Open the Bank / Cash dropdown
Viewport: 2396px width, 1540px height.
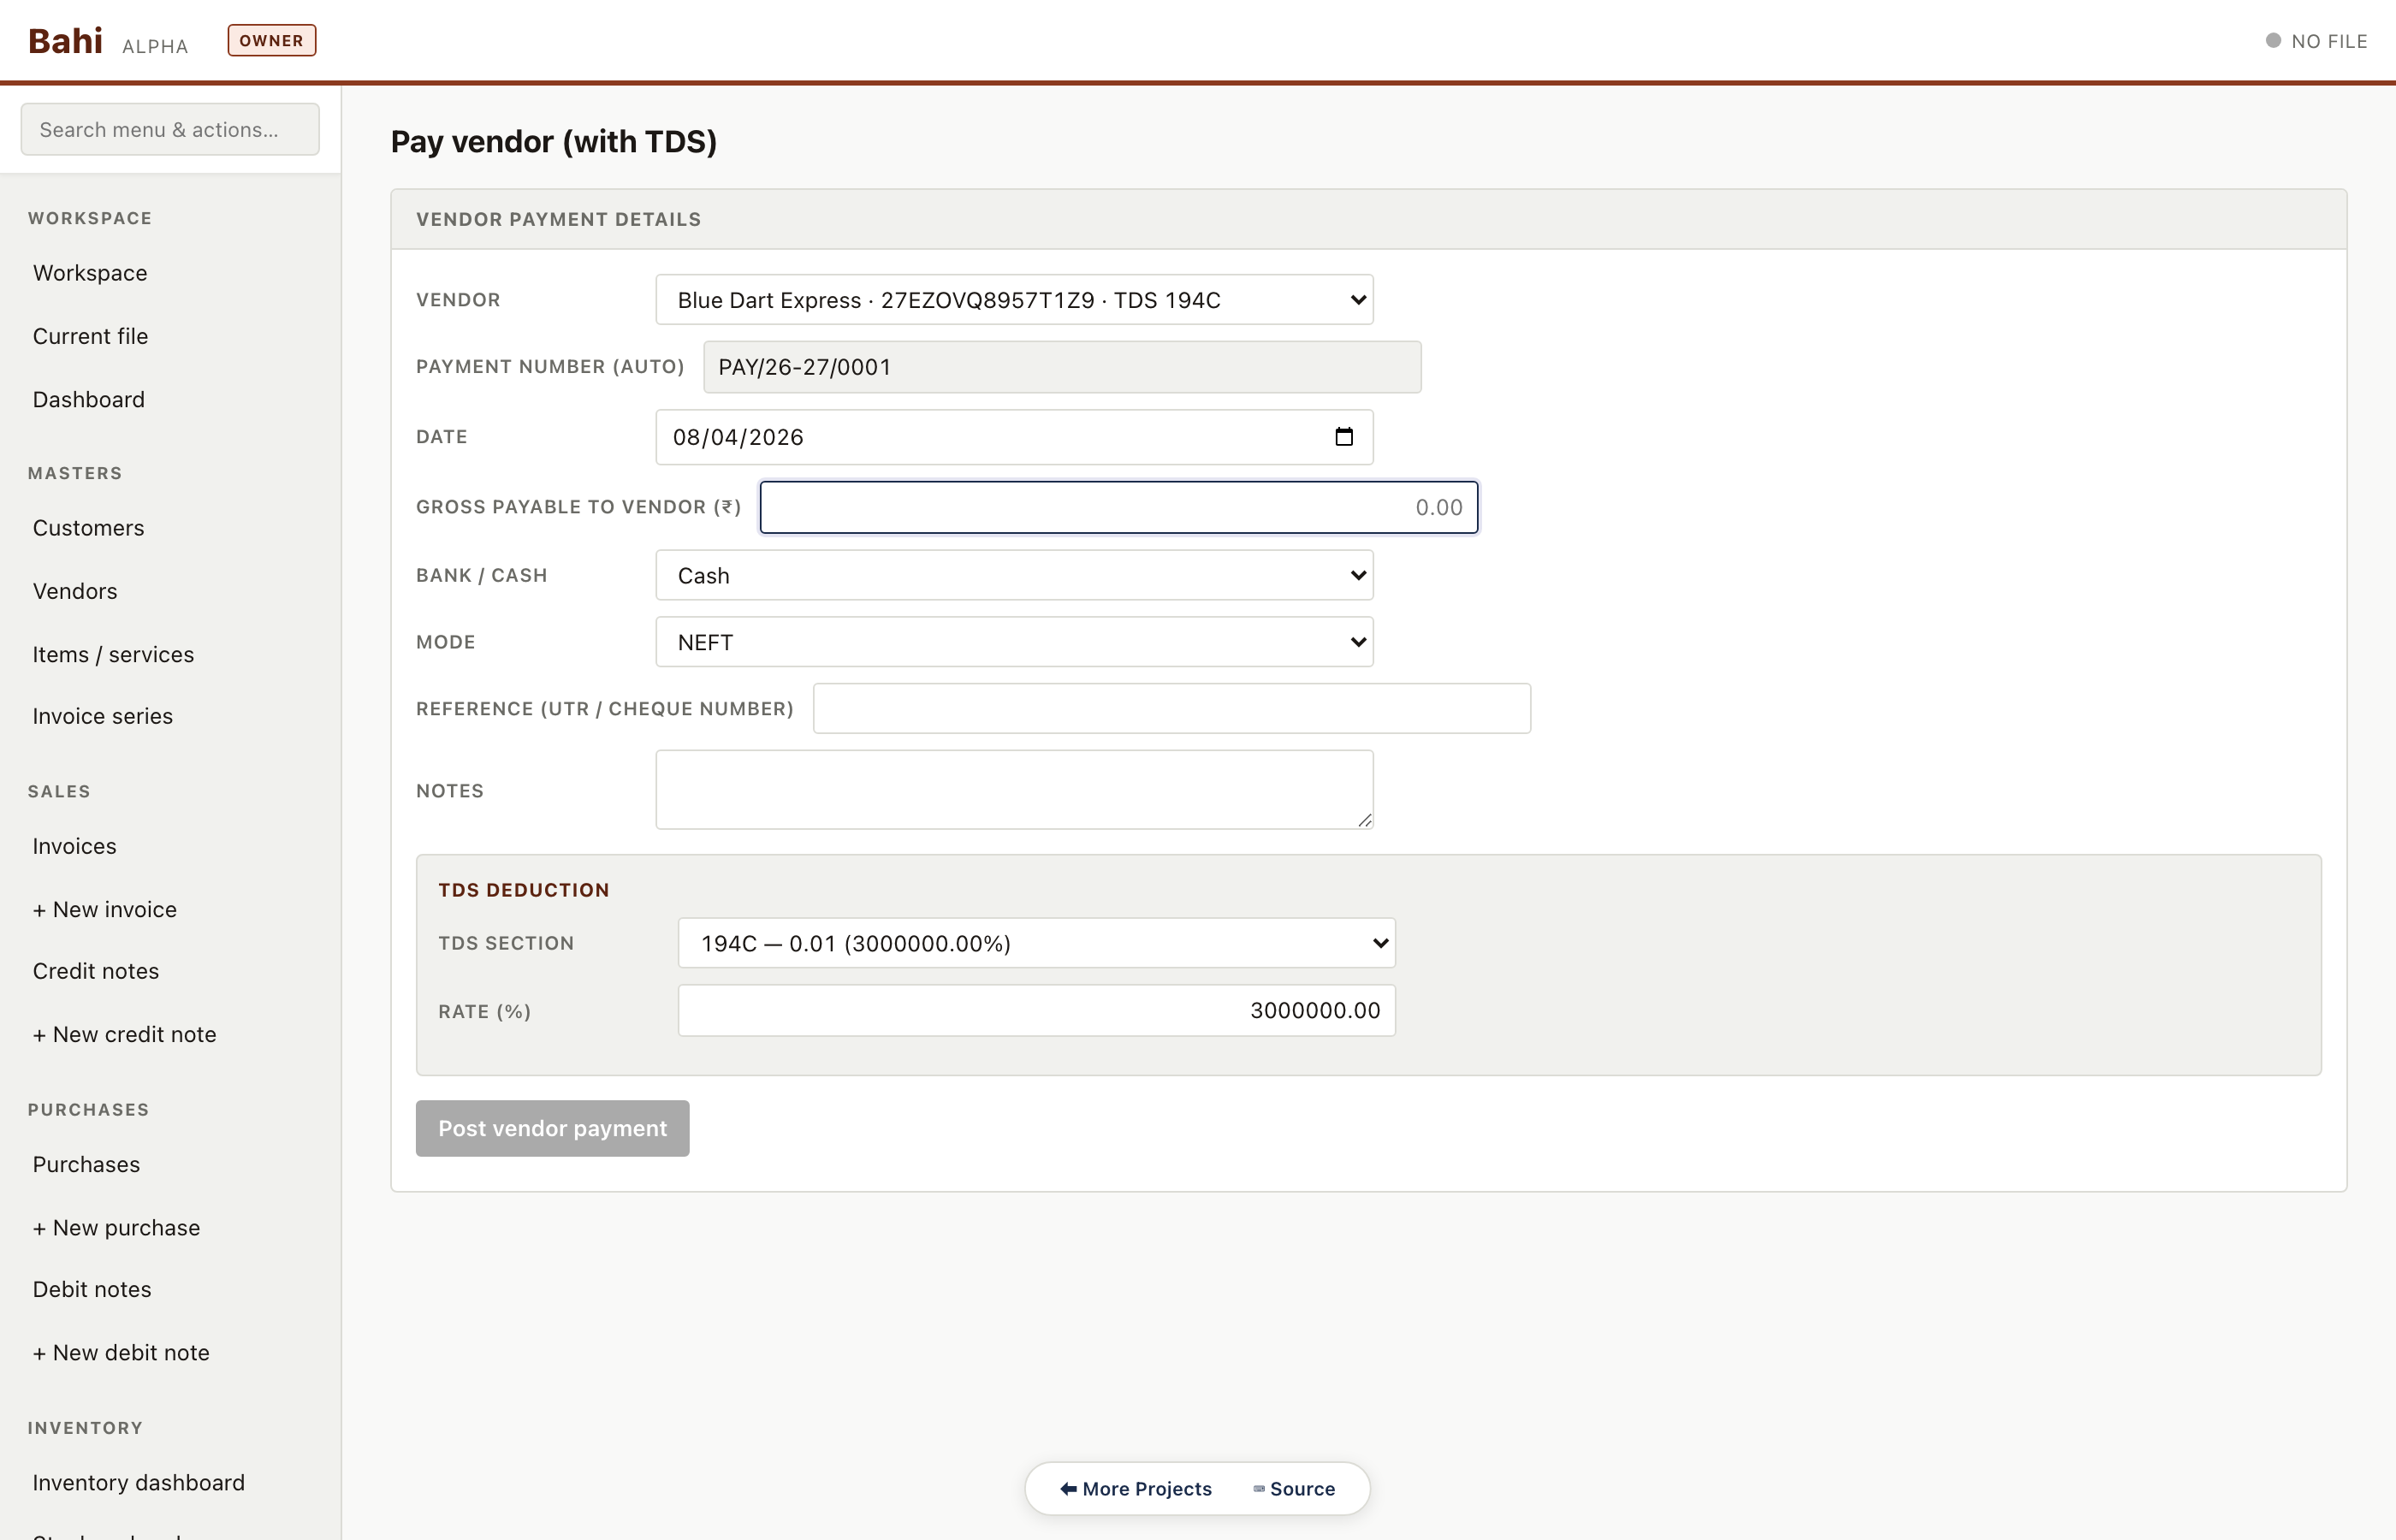pos(1014,575)
